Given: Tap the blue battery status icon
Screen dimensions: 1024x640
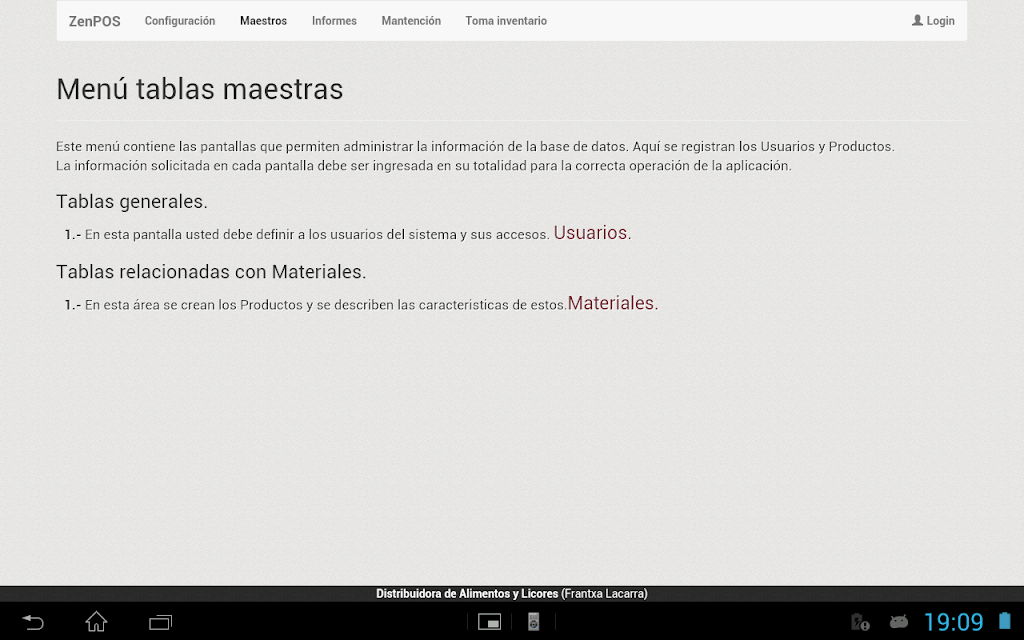Looking at the screenshot, I should tap(1004, 620).
